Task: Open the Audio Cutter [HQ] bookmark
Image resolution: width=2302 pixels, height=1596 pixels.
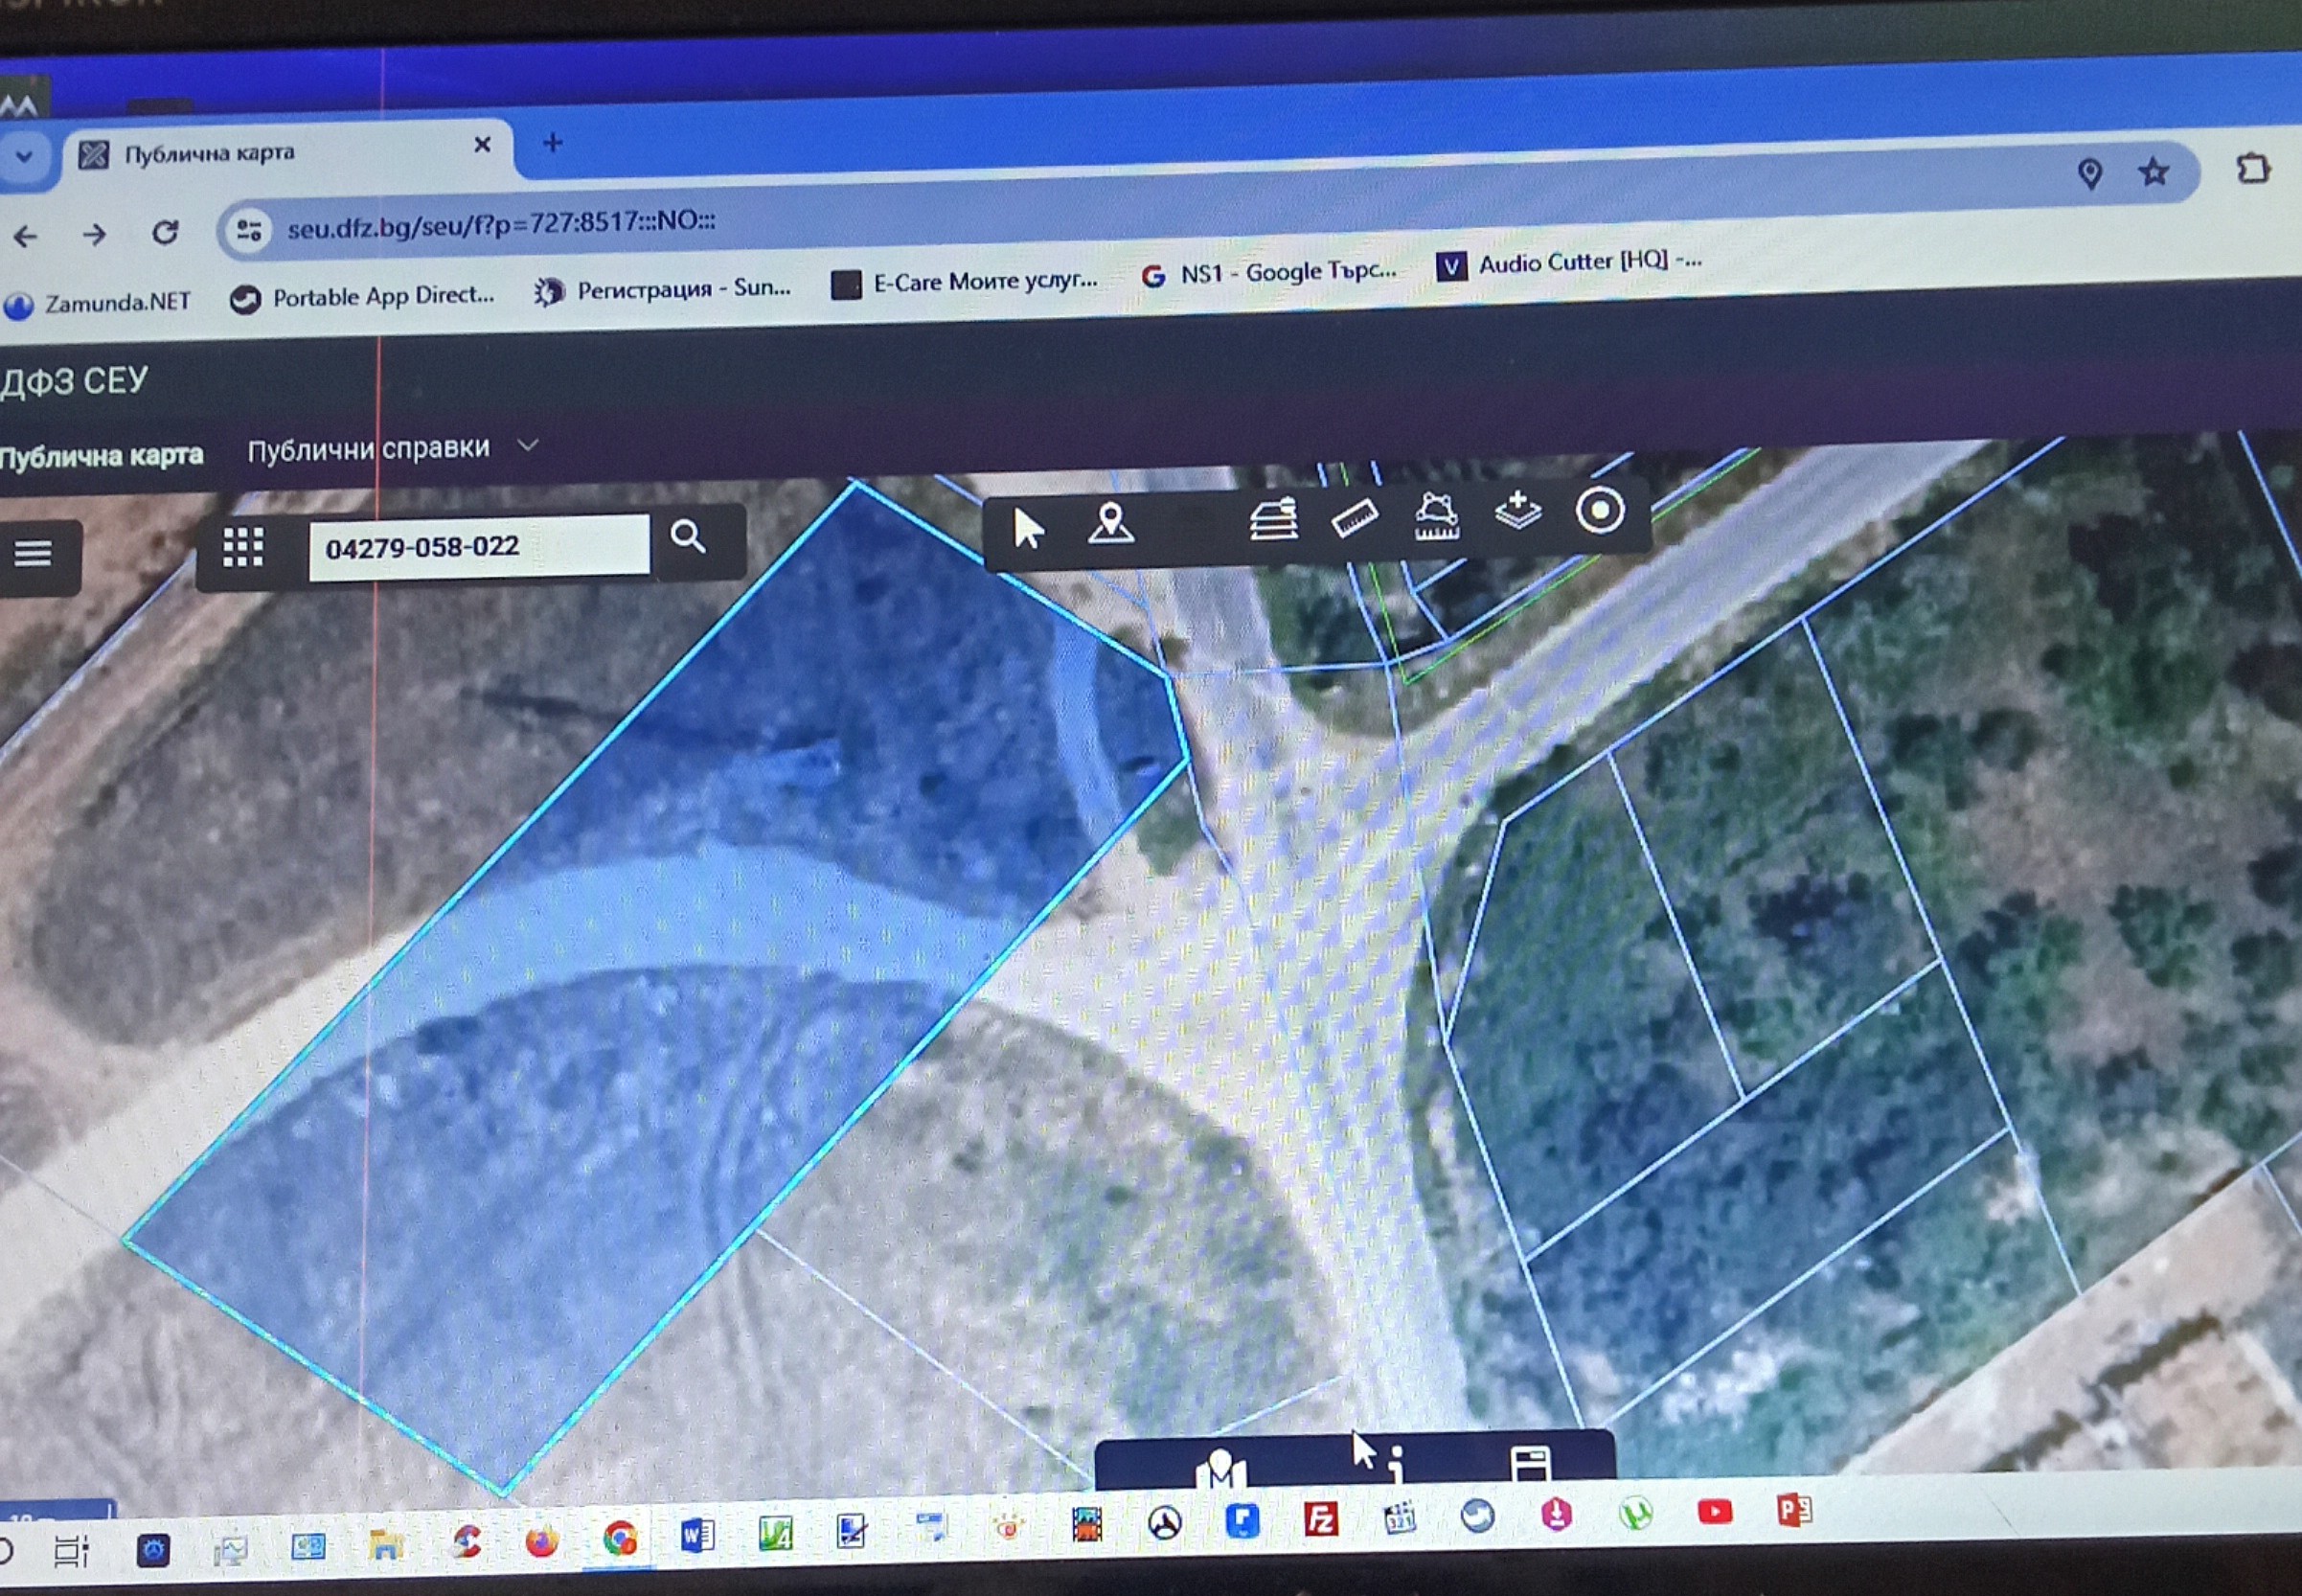Action: pyautogui.click(x=1569, y=263)
